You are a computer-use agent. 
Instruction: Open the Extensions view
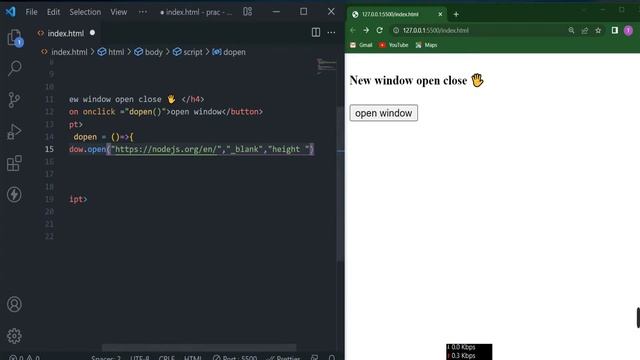(14, 163)
